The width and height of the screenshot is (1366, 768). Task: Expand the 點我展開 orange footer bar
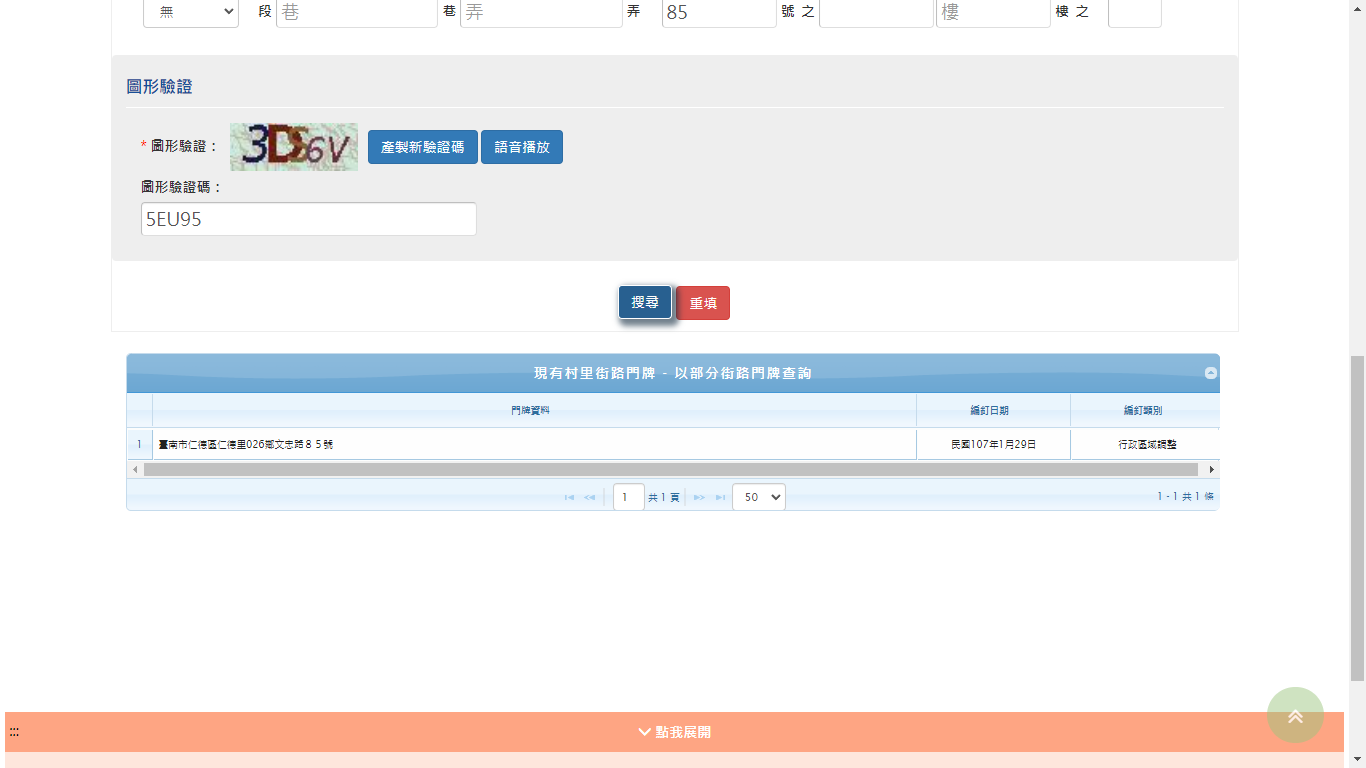(674, 732)
